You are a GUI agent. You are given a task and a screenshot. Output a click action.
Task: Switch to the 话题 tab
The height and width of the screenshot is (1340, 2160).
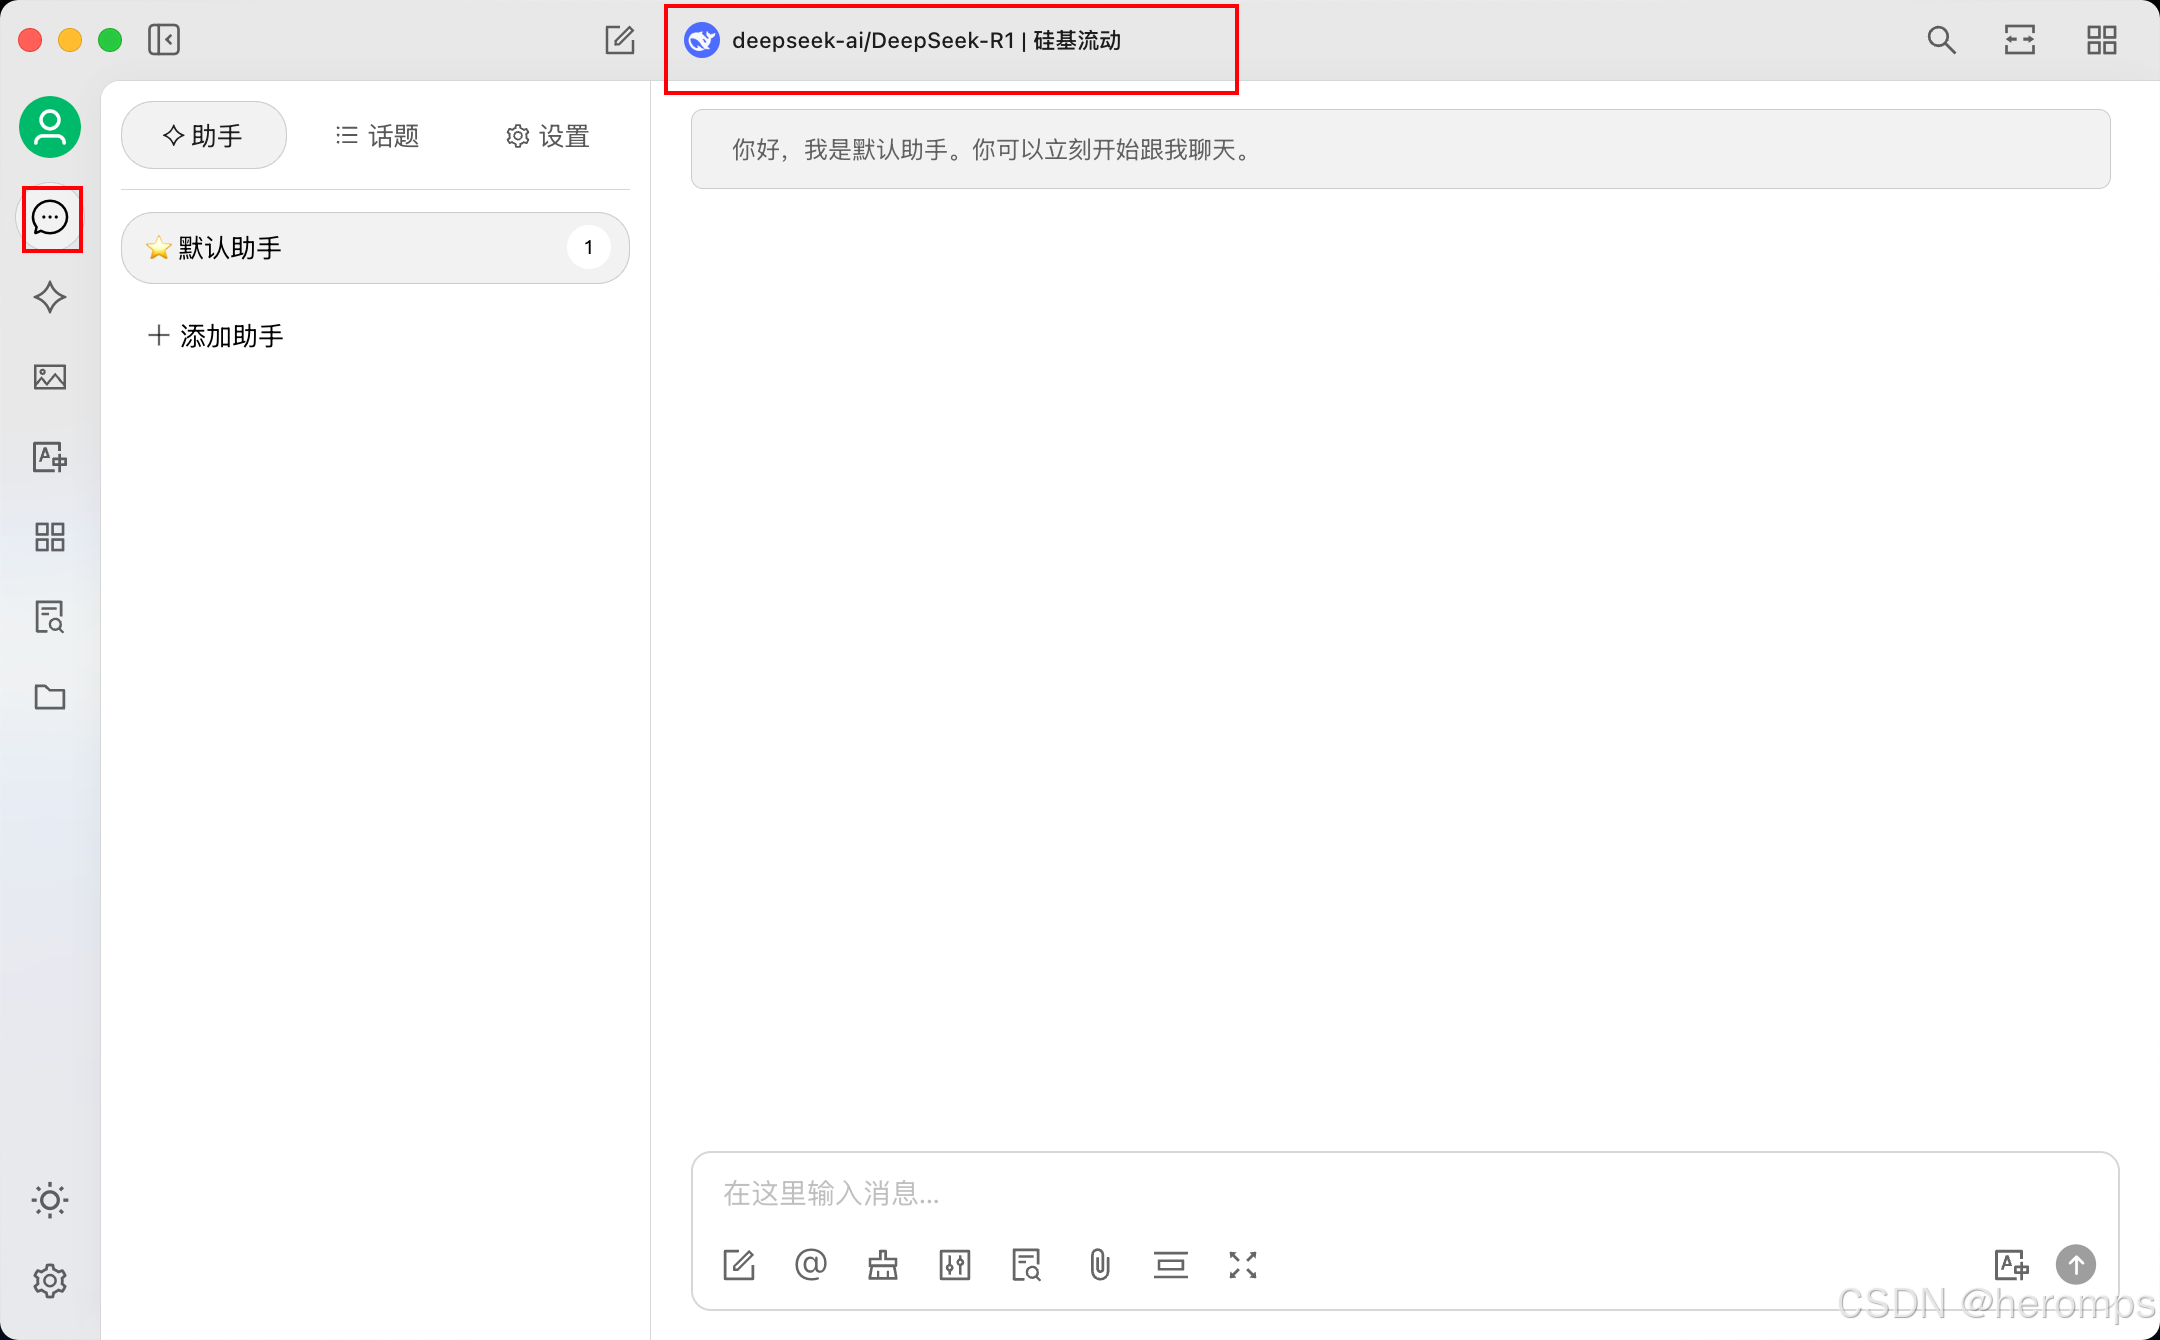378,136
